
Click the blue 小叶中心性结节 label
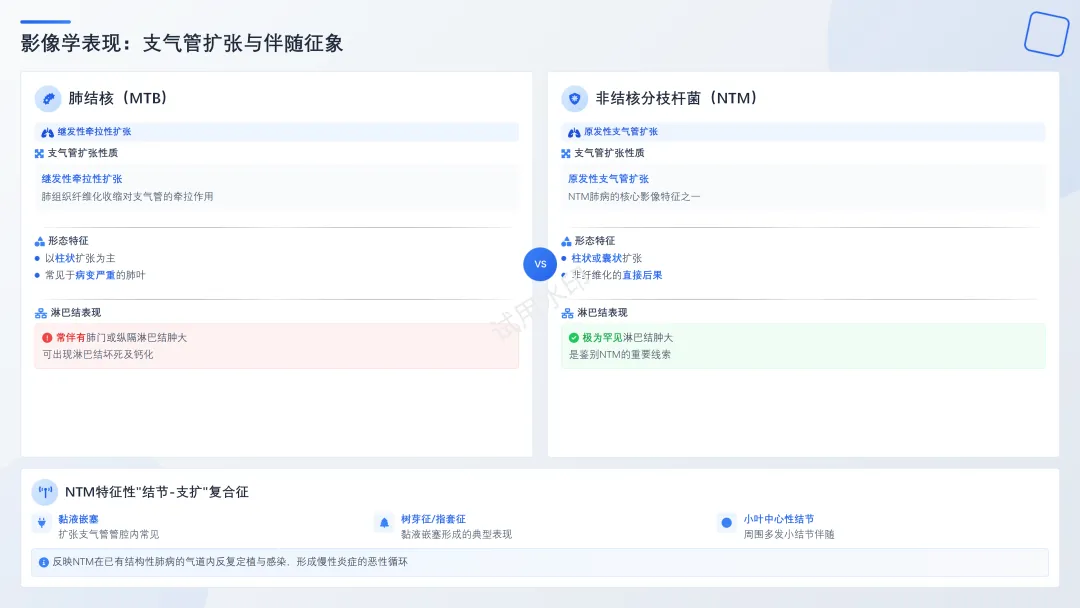(x=778, y=519)
